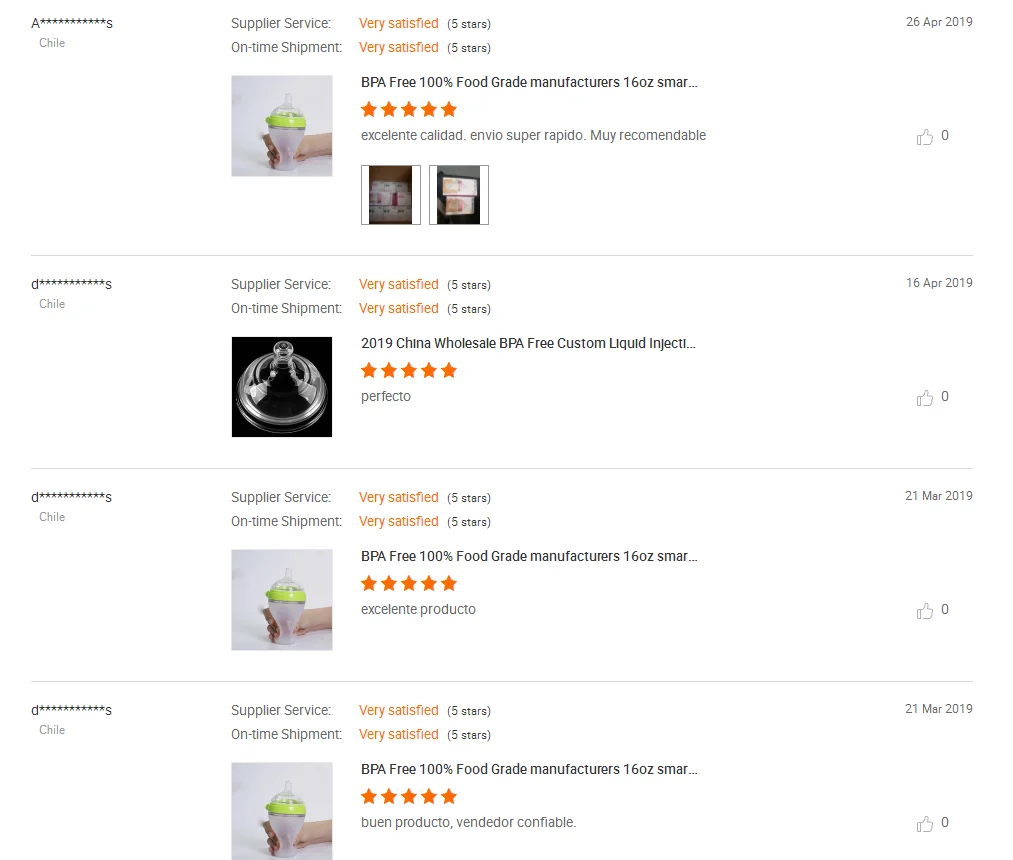Select reviewer name A***********s
The width and height of the screenshot is (1013, 860).
pos(72,23)
